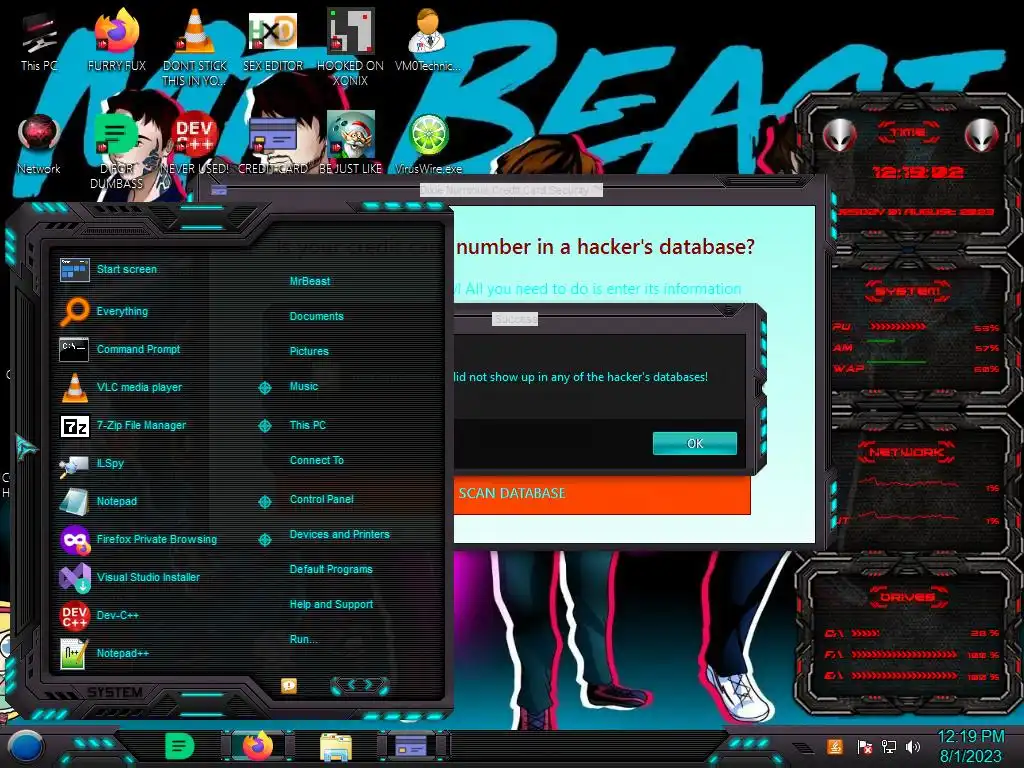Viewport: 1024px width, 768px height.
Task: Click the Start orb button
Action: (26, 747)
